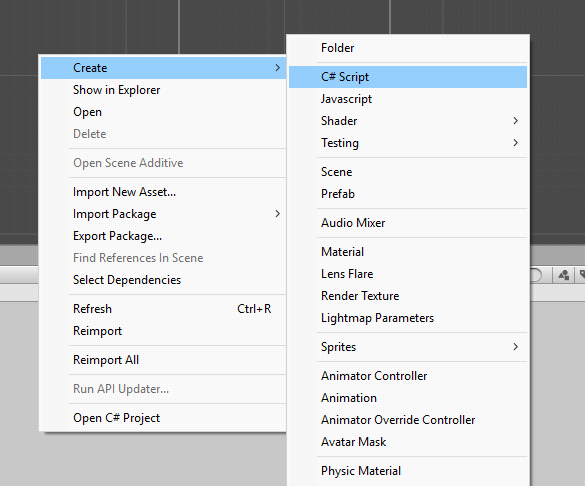Expand the Testing submenu arrow
The width and height of the screenshot is (585, 486).
coord(516,143)
